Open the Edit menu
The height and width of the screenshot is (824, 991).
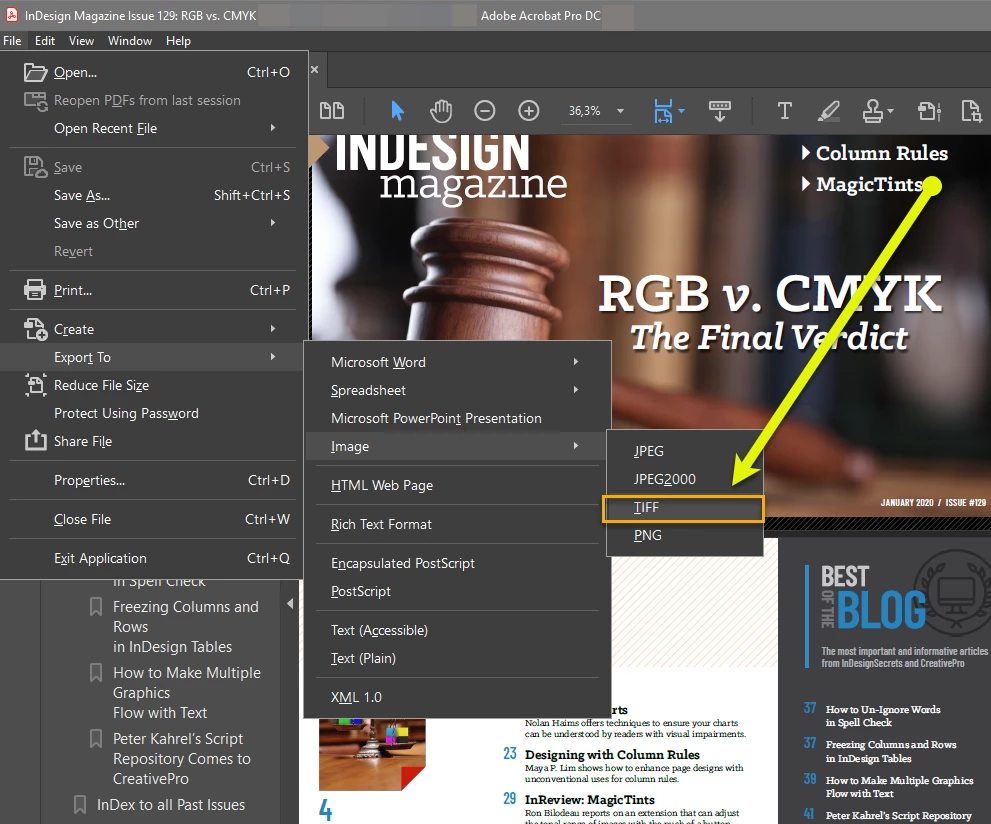point(45,40)
